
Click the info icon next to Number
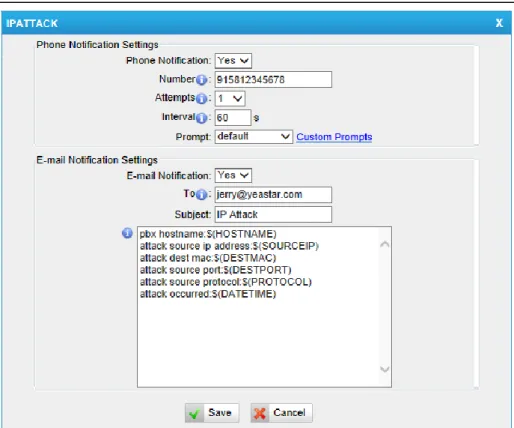pyautogui.click(x=201, y=80)
